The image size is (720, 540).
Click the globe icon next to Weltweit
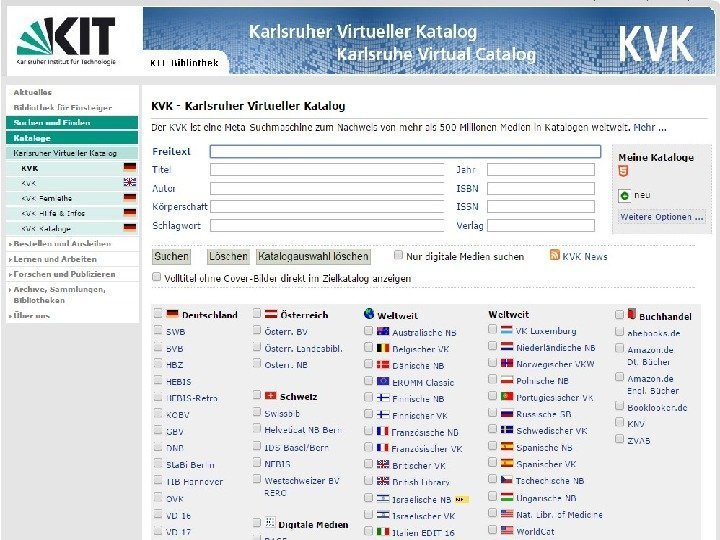pos(369,314)
